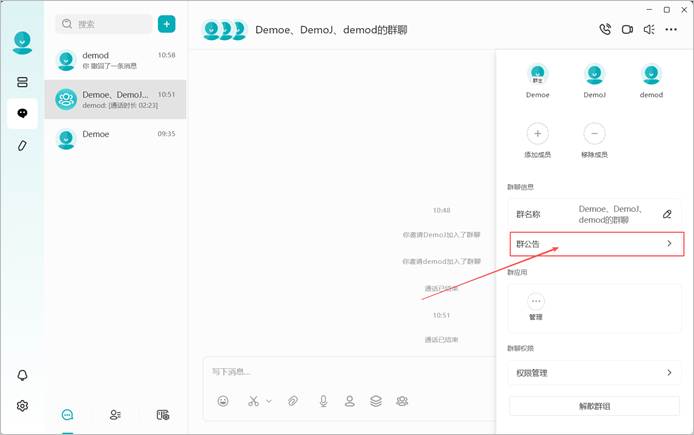694x435 pixels.
Task: Attach a file with paperclip icon
Action: [293, 401]
